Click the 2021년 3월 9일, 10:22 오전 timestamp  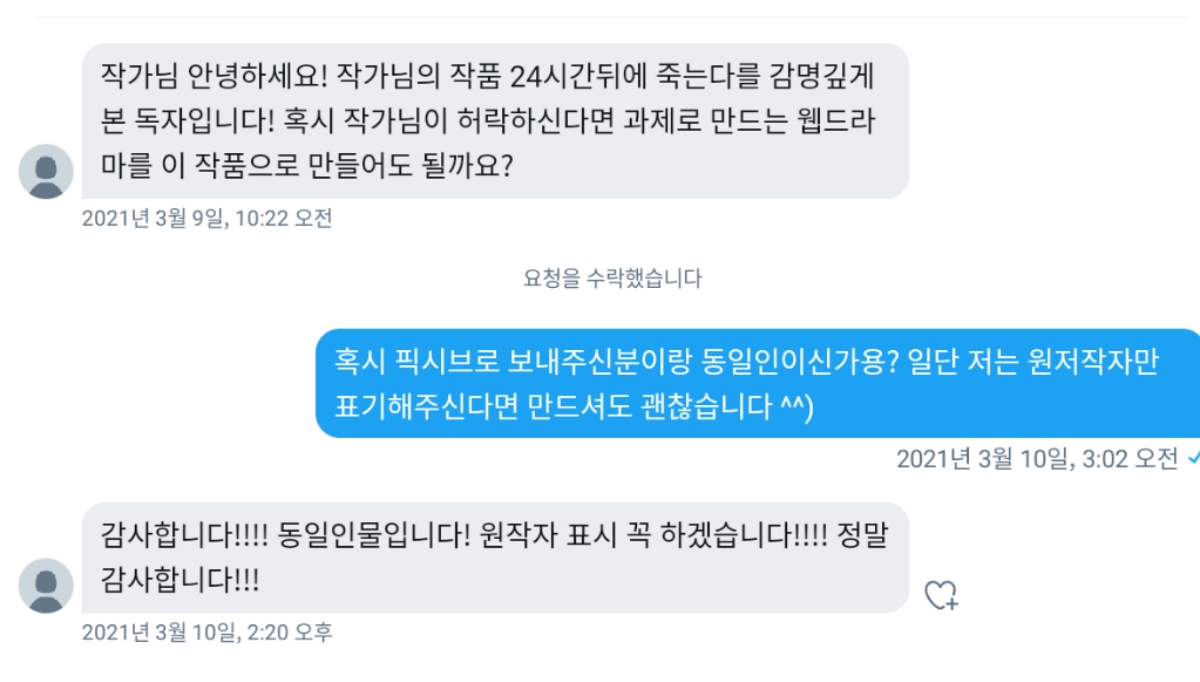[207, 218]
